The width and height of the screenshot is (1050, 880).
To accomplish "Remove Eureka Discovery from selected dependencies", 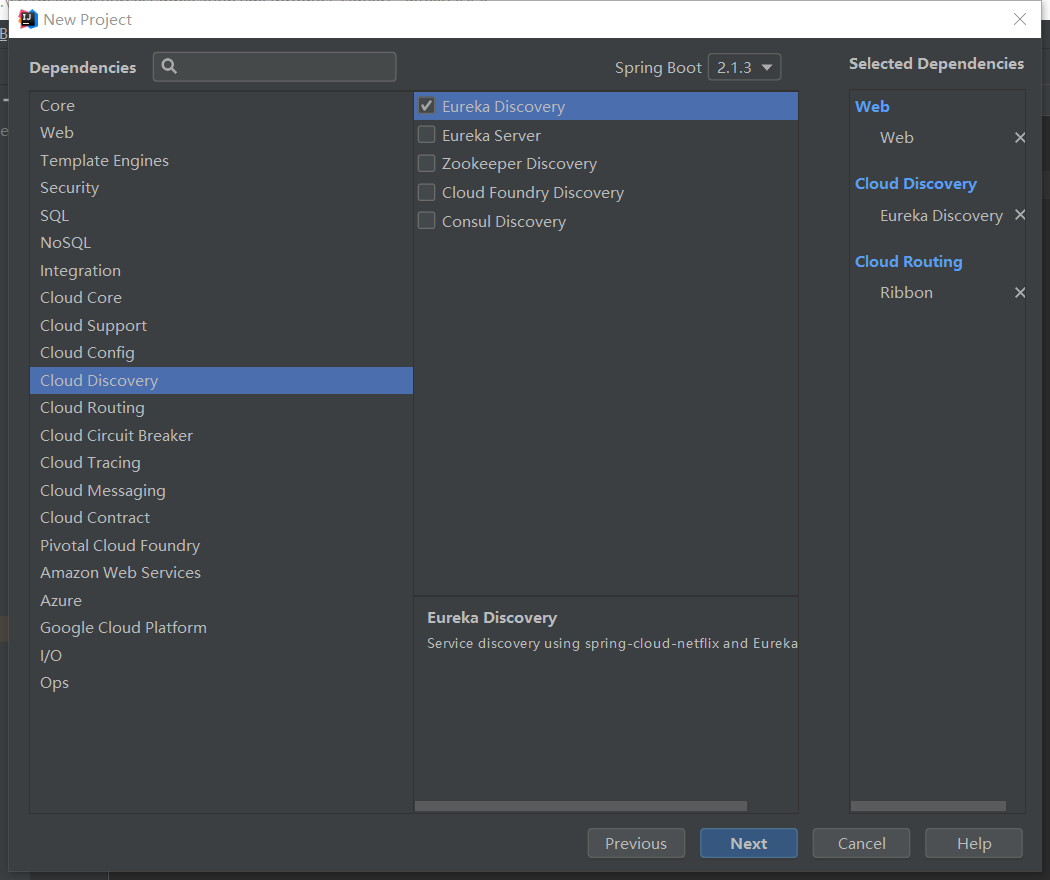I will point(1020,215).
